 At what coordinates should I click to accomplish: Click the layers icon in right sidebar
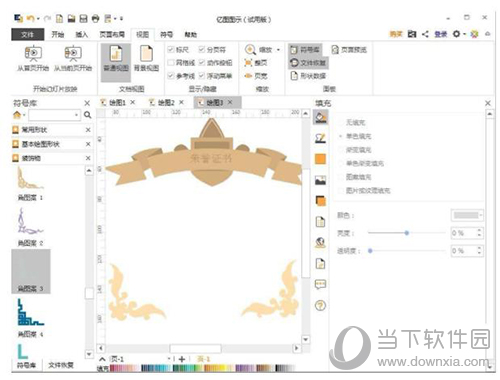320,201
